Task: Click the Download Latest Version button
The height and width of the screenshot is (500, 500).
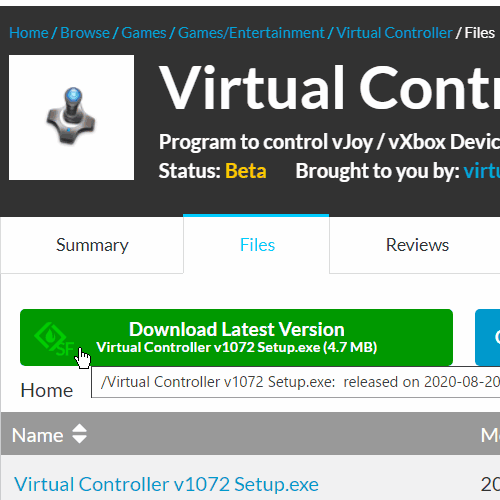Action: coord(236,337)
